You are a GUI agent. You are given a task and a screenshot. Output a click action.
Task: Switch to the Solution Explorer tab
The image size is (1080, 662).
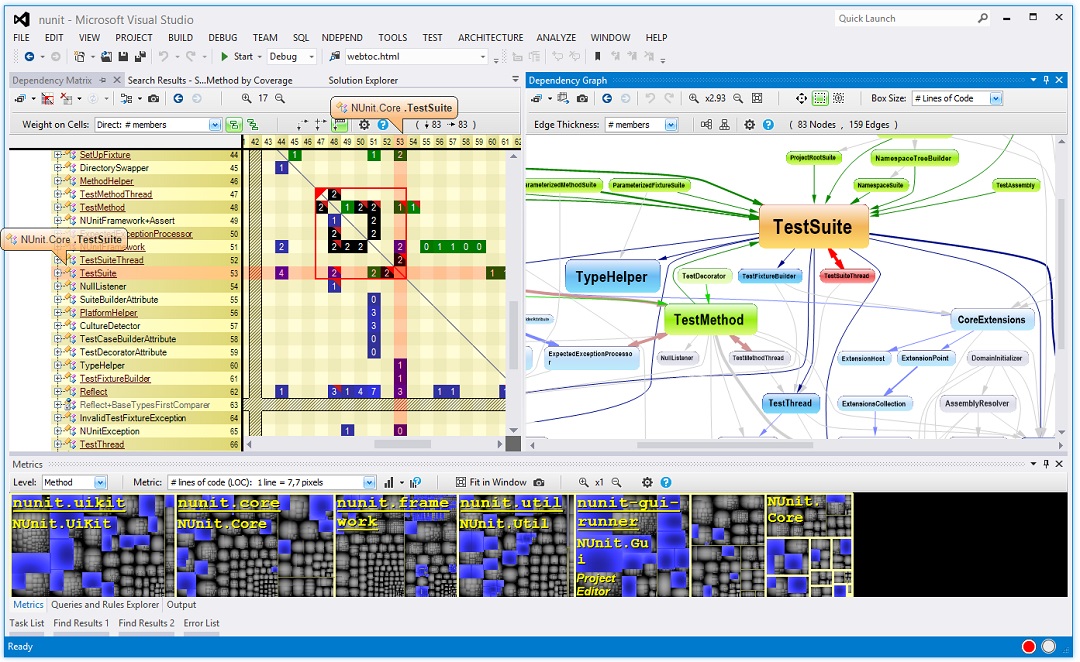363,81
